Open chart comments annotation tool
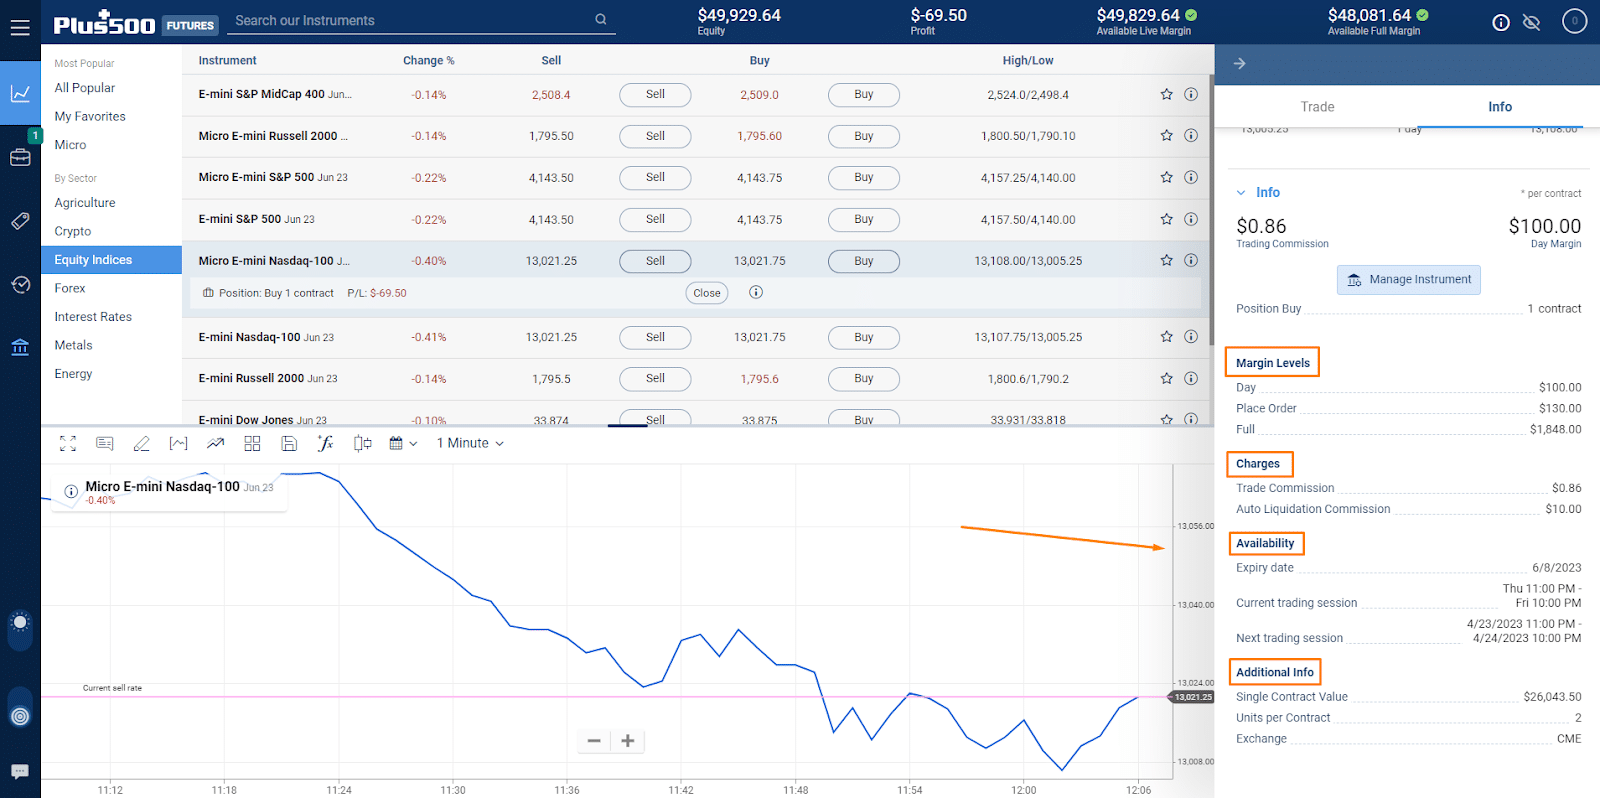Screen dimensions: 1600x798 pyautogui.click(x=105, y=443)
